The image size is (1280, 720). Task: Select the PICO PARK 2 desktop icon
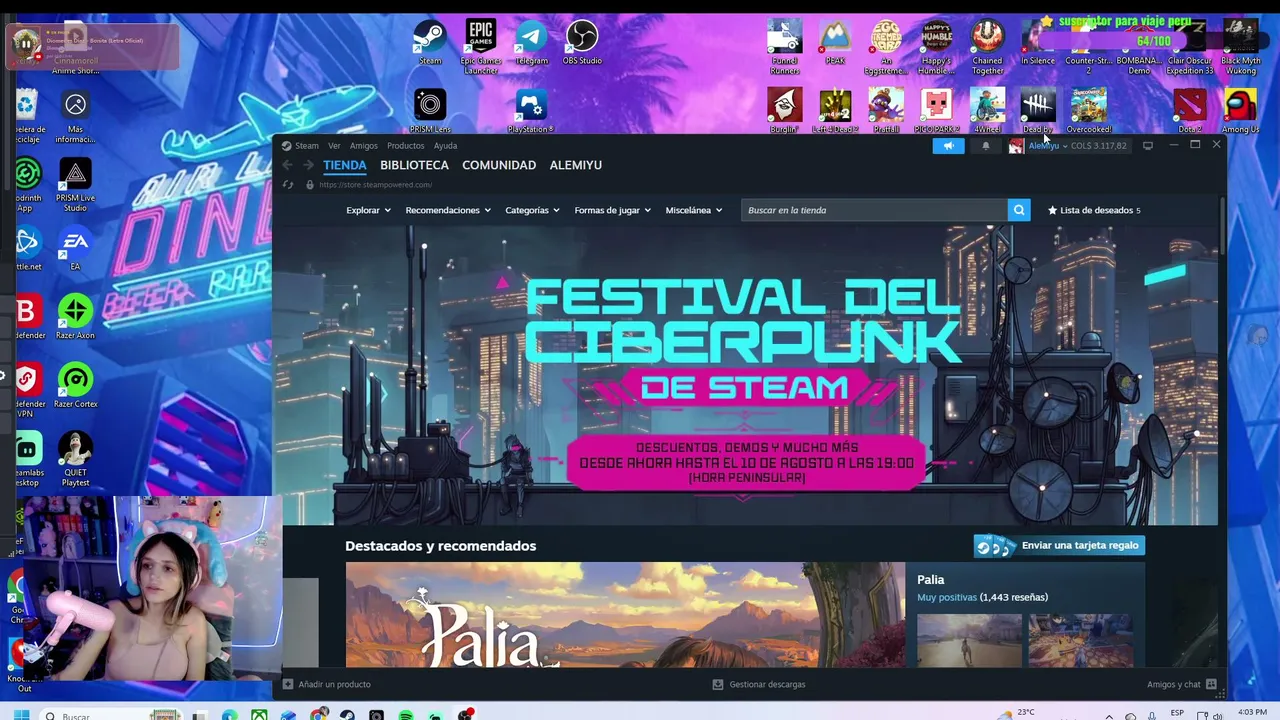tap(937, 110)
